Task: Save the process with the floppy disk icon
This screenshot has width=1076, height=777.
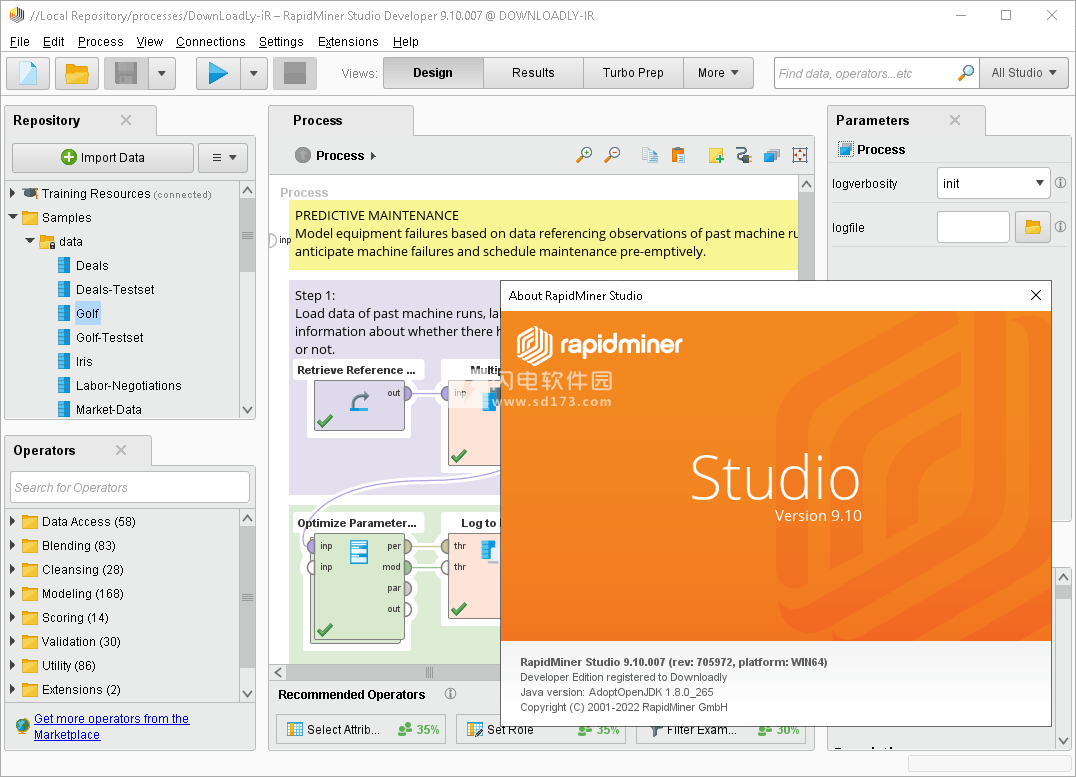Action: pos(126,73)
